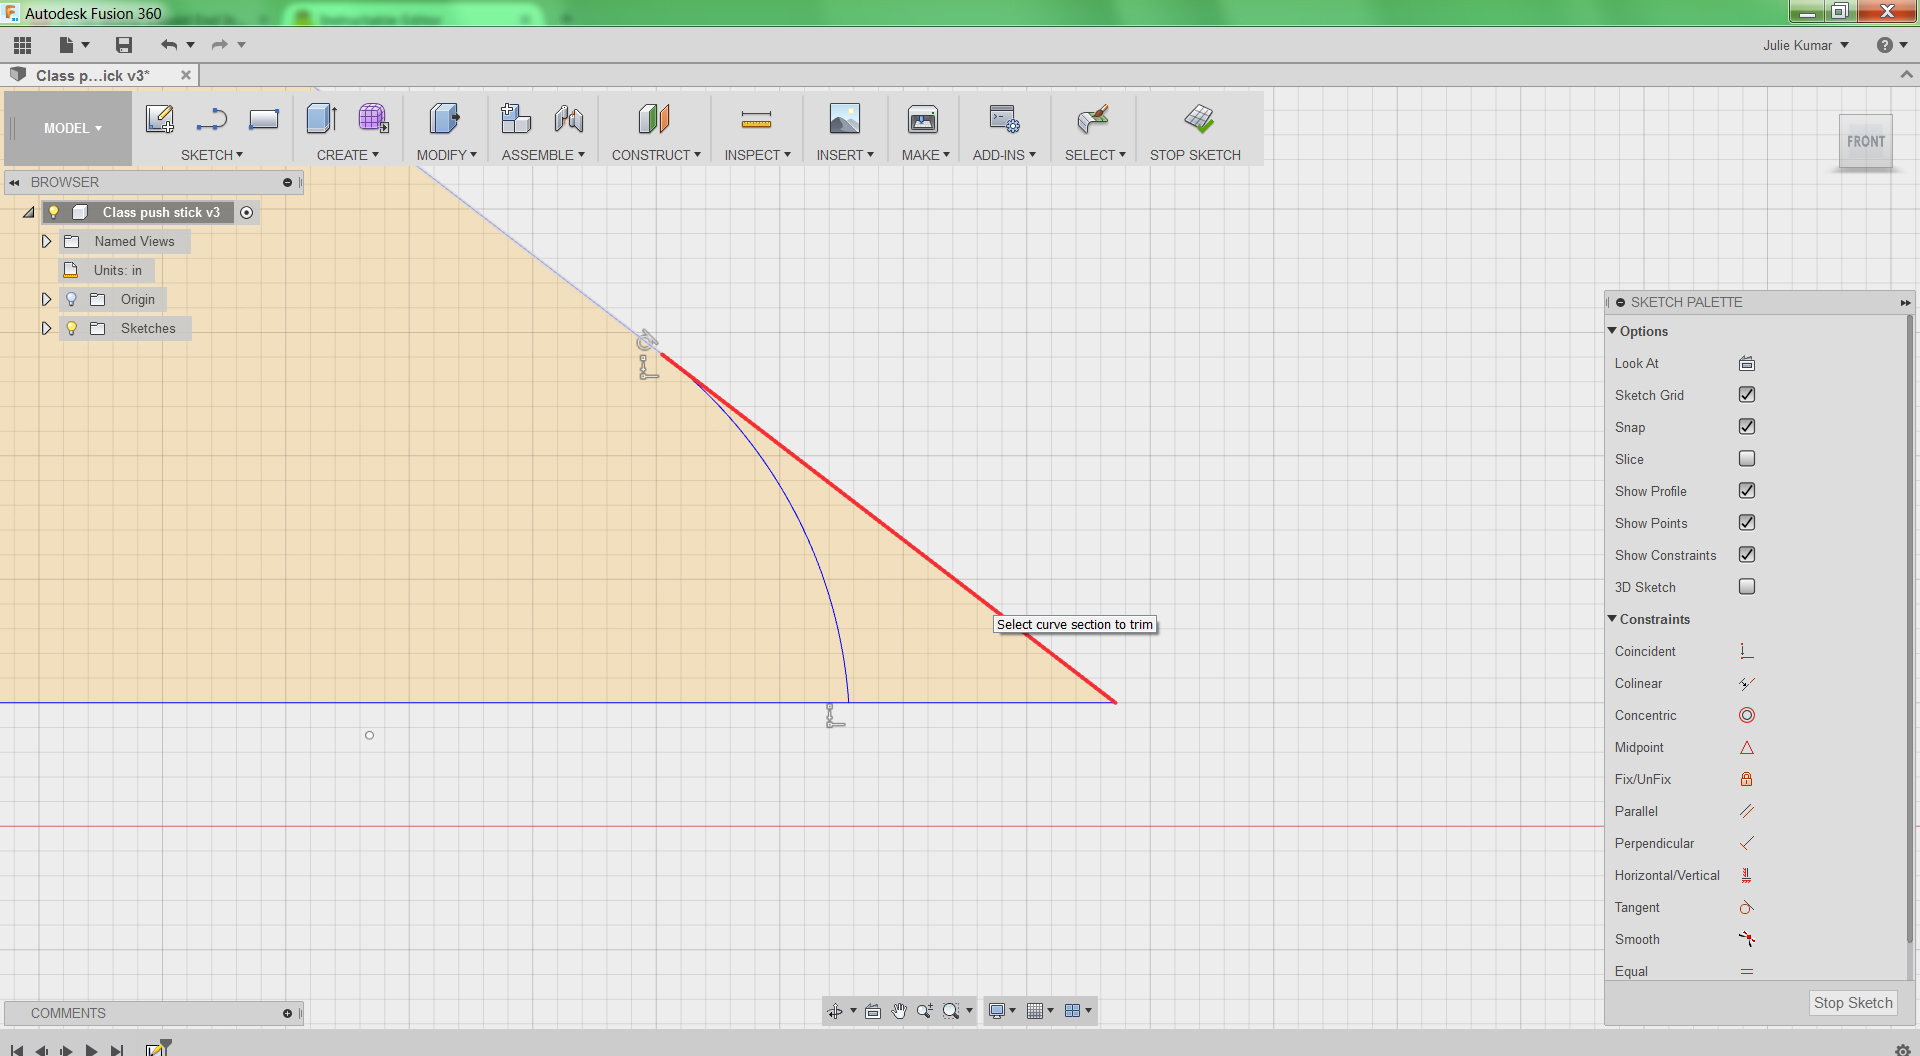Click the Make 3D print icon
The height and width of the screenshot is (1056, 1920).
[x=923, y=119]
